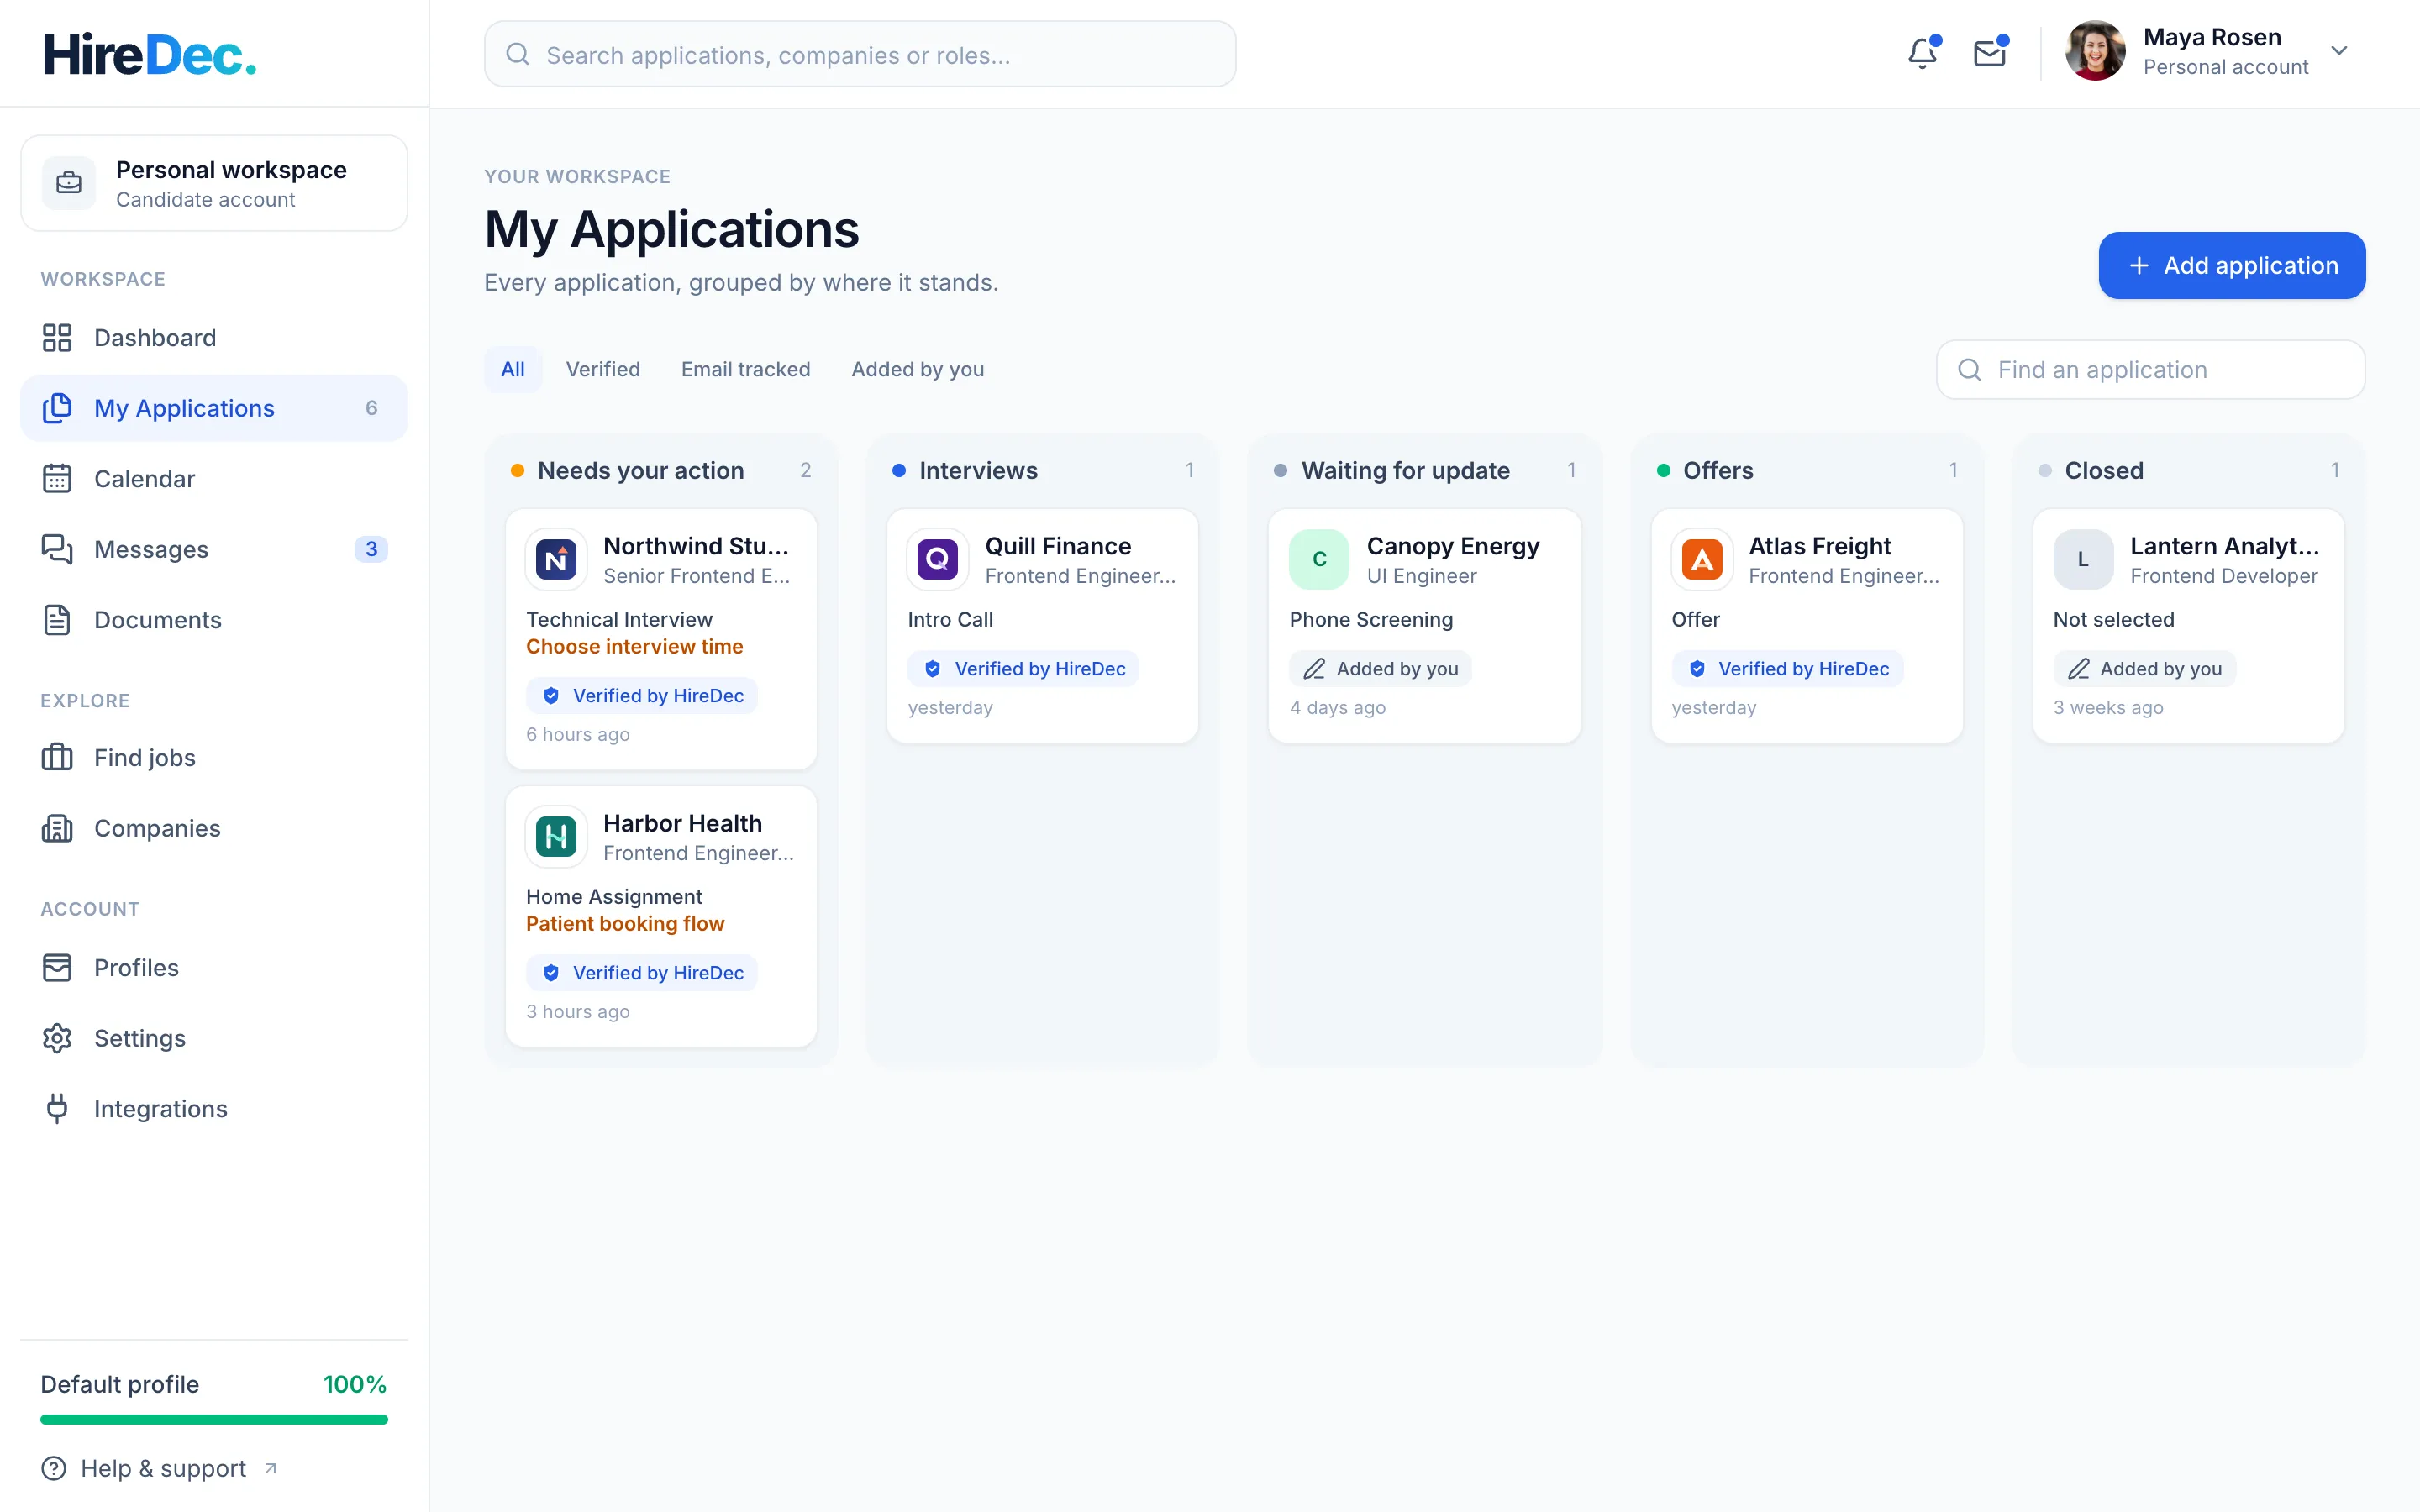
Task: Click the Canopy Energy card title
Action: point(1453,546)
